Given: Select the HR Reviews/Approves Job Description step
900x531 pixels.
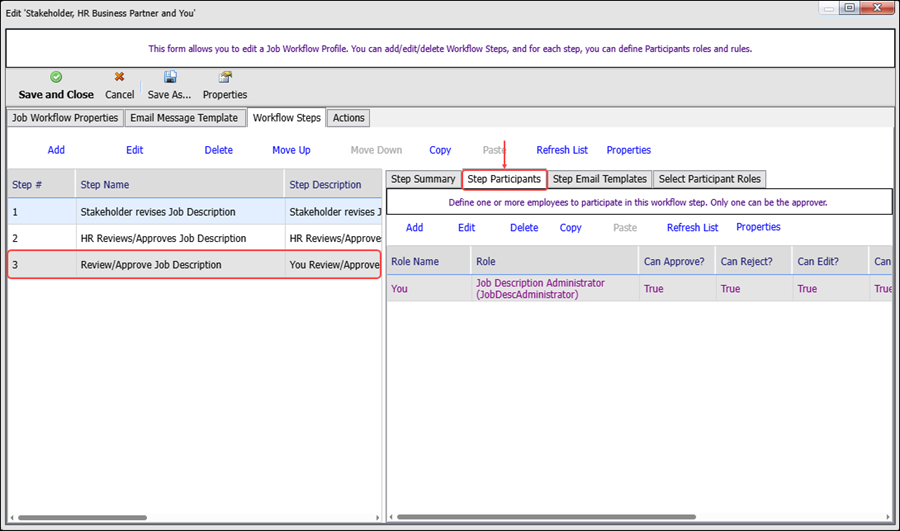Looking at the screenshot, I should tap(163, 238).
